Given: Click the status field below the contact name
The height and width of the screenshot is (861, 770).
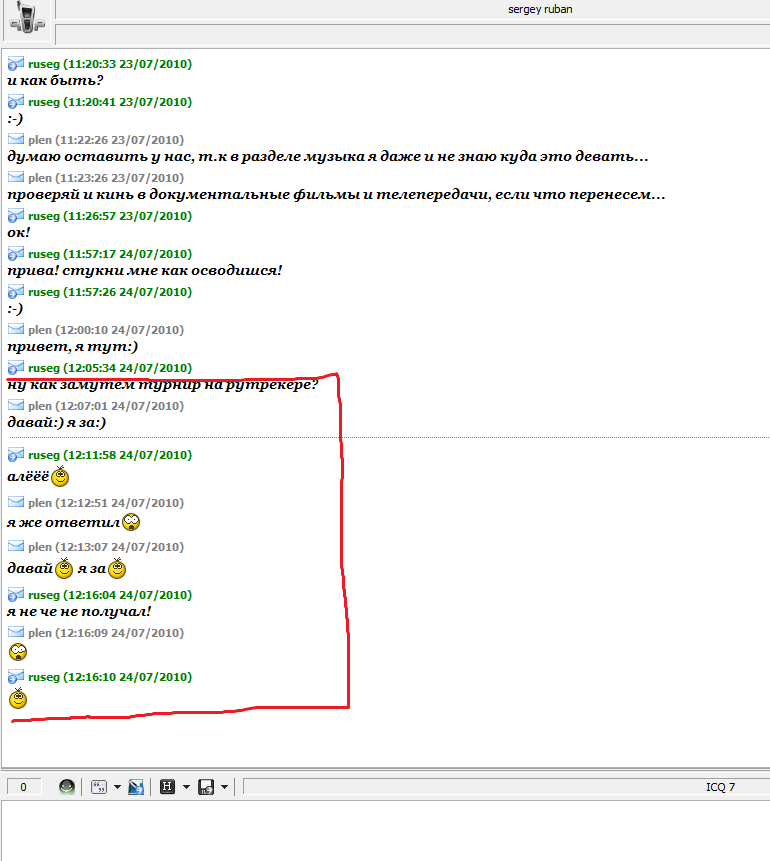Looking at the screenshot, I should click(412, 34).
